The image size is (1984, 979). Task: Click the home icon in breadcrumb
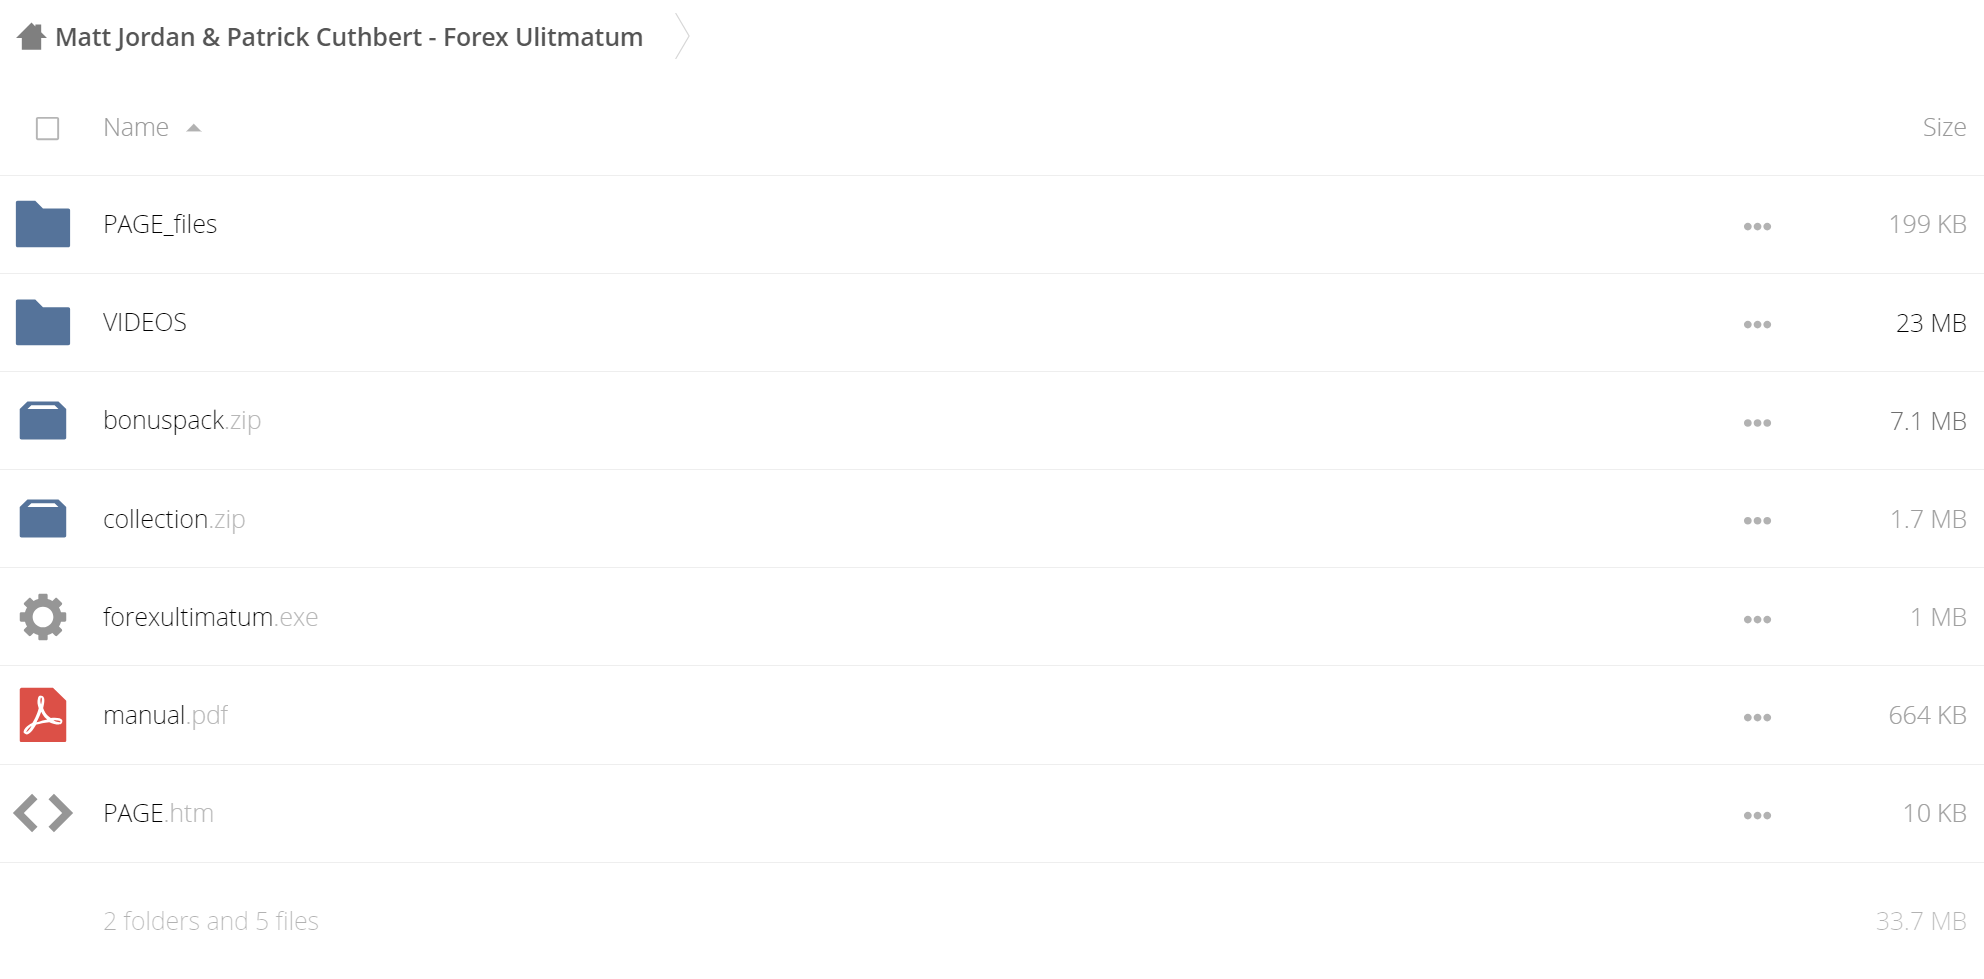(32, 37)
